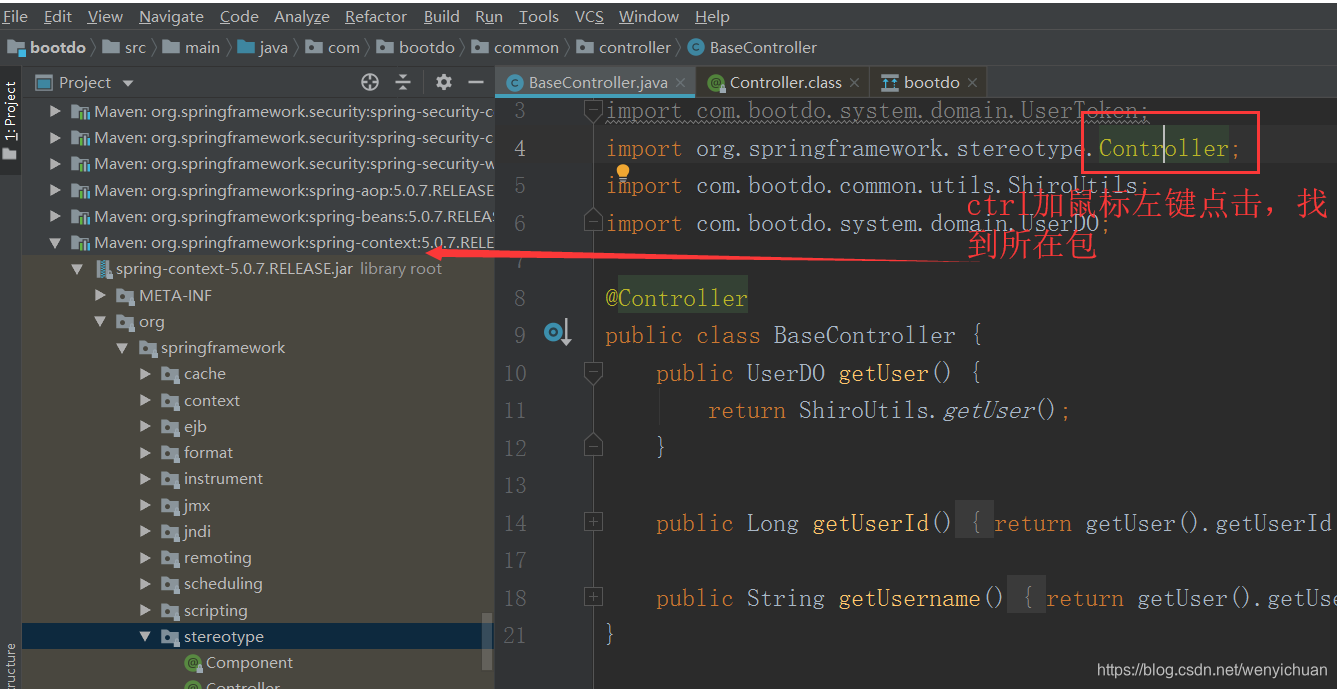Screen dimensions: 1337x689
Task: Open the Window menu
Action: (649, 17)
